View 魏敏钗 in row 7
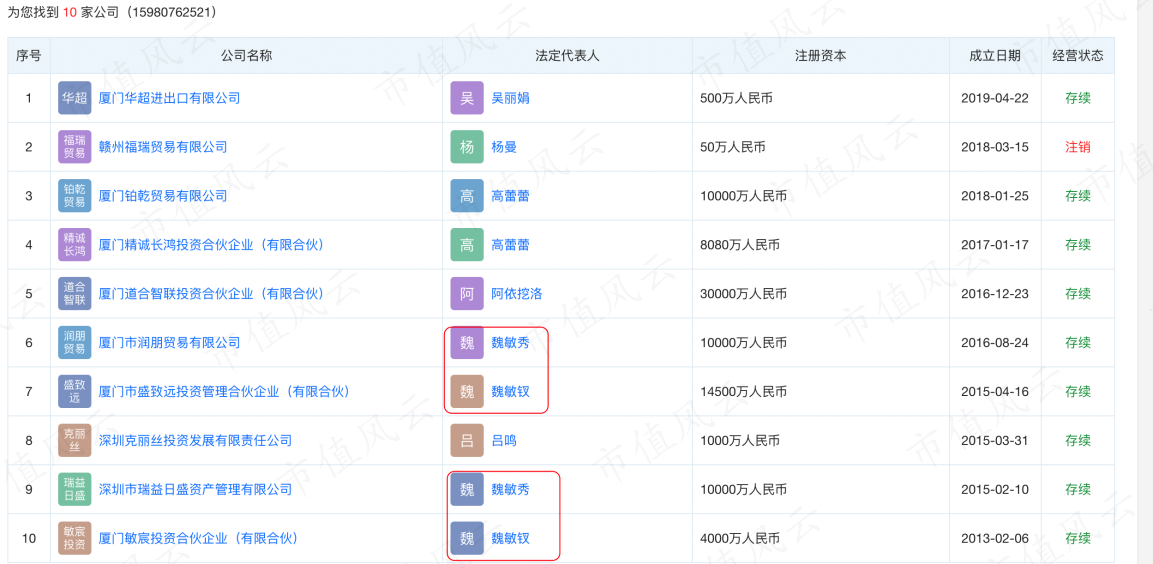Screen dimensions: 1153x564 [510, 391]
